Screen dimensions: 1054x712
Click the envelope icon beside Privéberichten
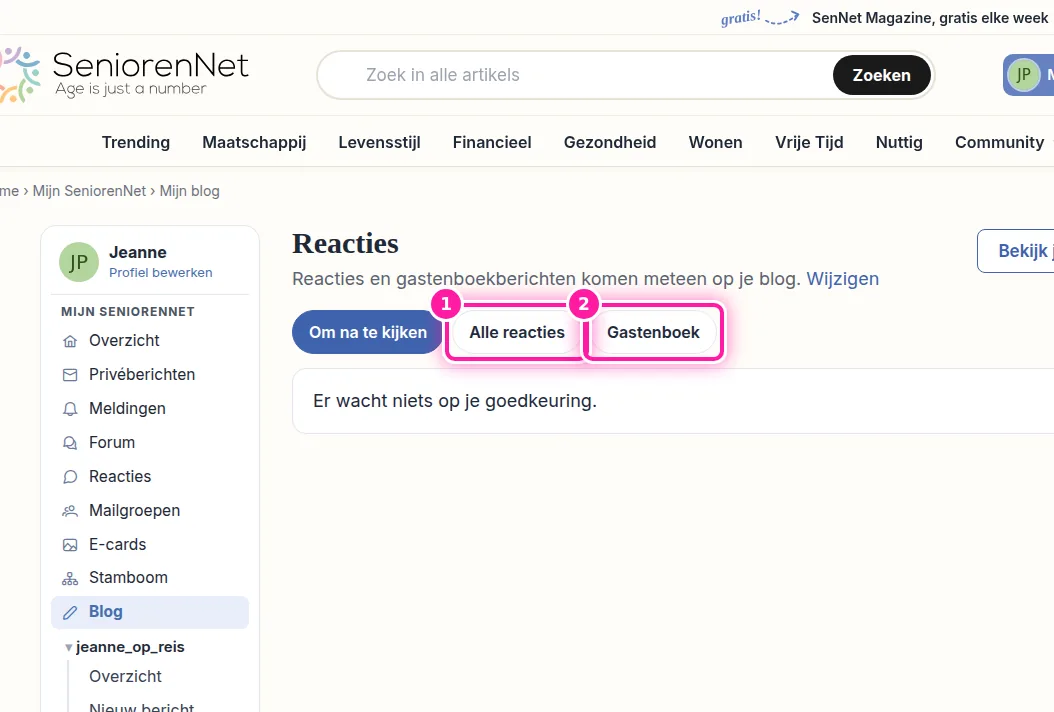[70, 374]
